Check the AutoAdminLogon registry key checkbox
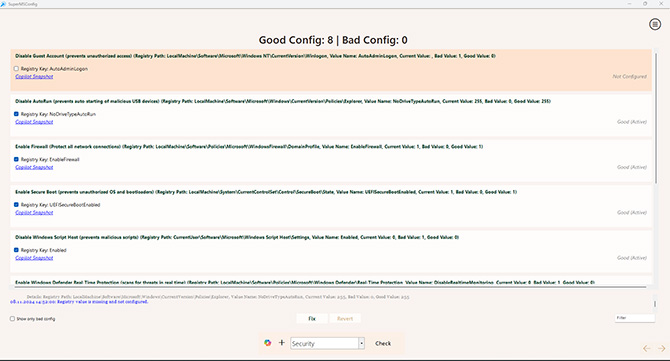 [x=16, y=68]
